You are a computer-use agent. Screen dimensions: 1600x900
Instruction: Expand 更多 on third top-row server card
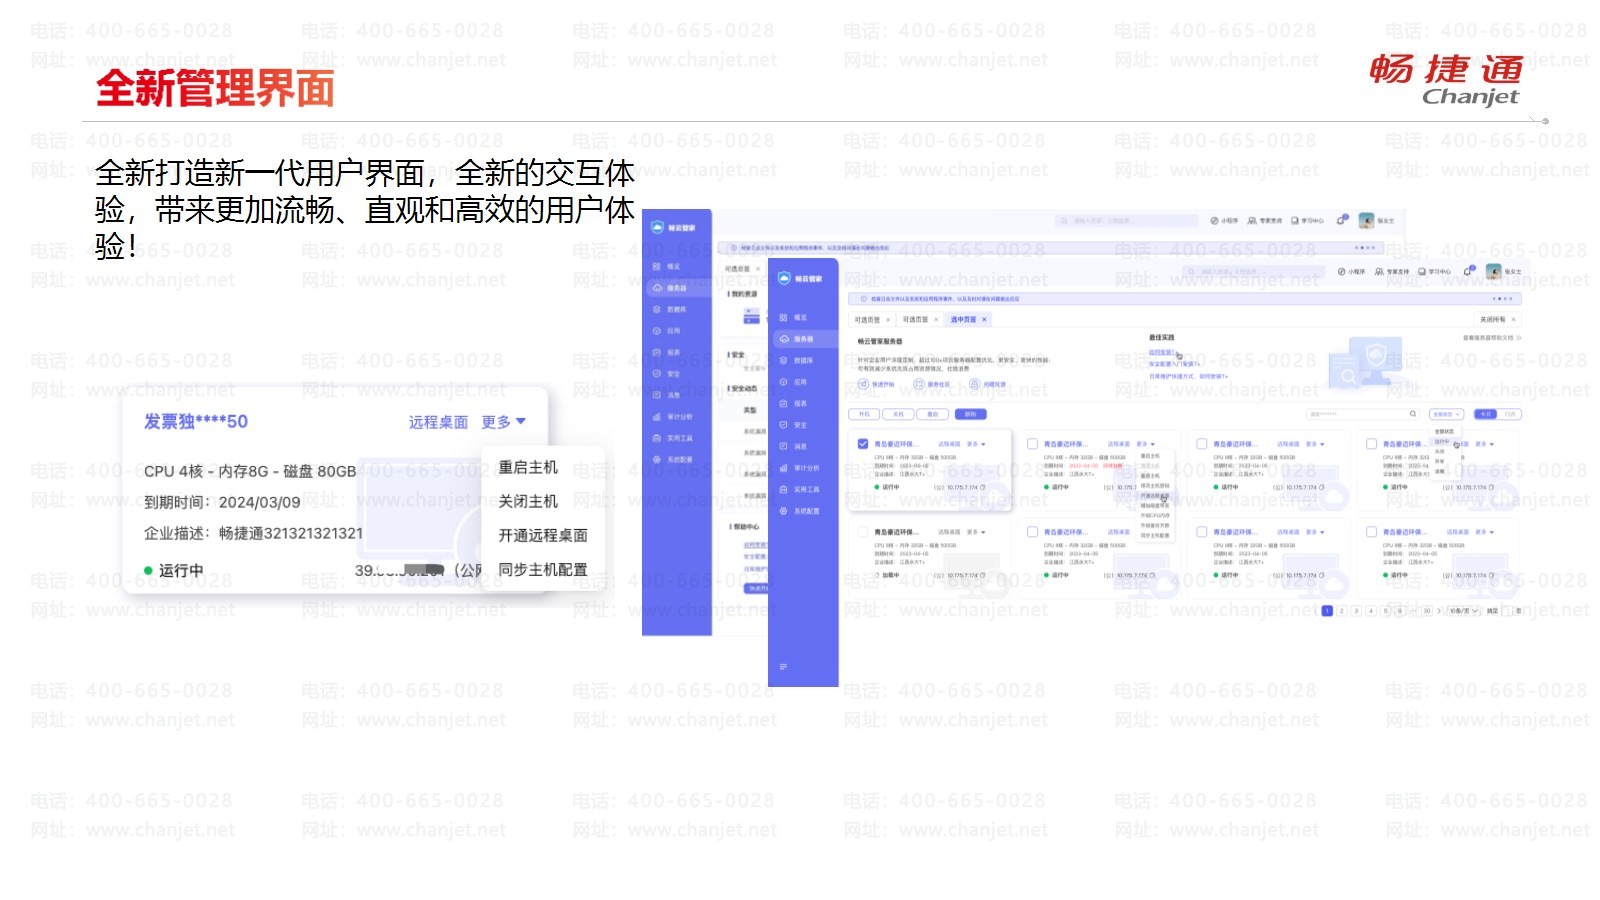pos(1314,444)
